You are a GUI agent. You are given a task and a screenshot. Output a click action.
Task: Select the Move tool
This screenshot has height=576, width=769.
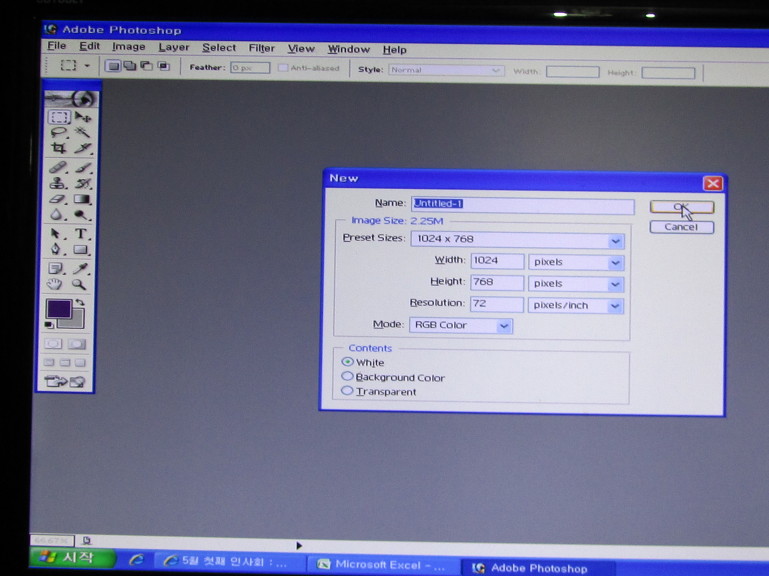(82, 117)
